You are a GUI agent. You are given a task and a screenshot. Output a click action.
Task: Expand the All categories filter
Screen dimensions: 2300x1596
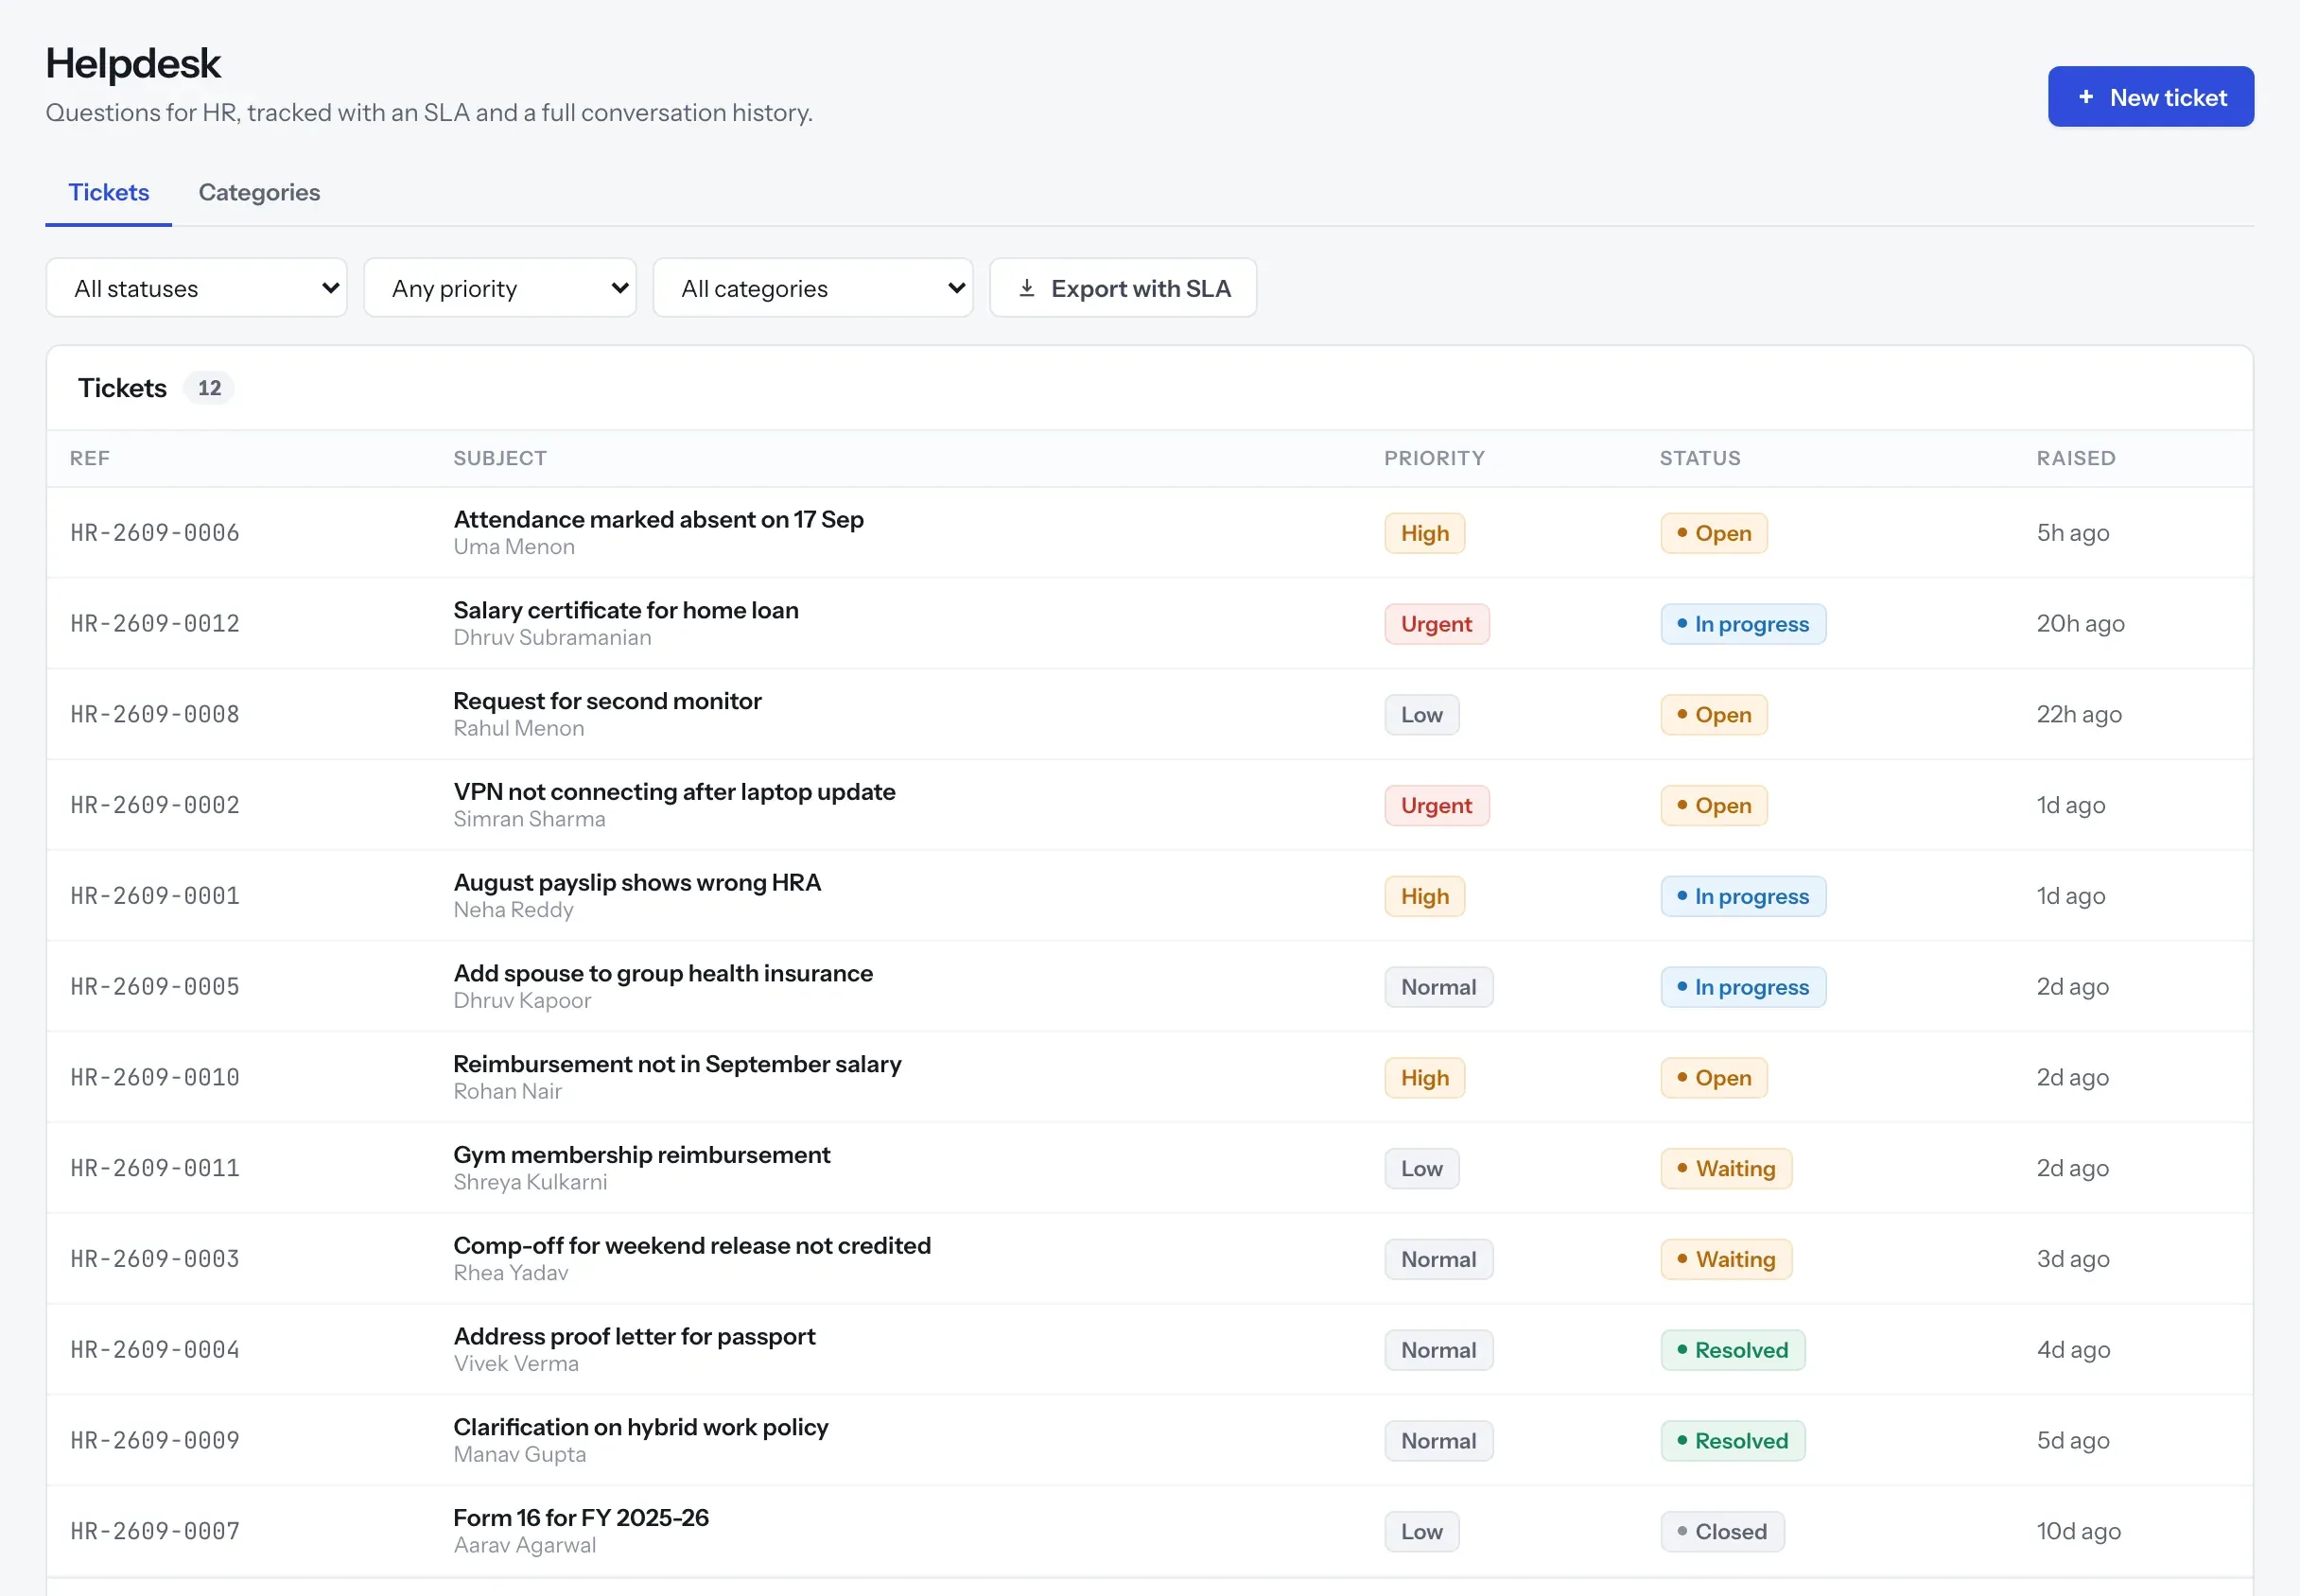(813, 288)
